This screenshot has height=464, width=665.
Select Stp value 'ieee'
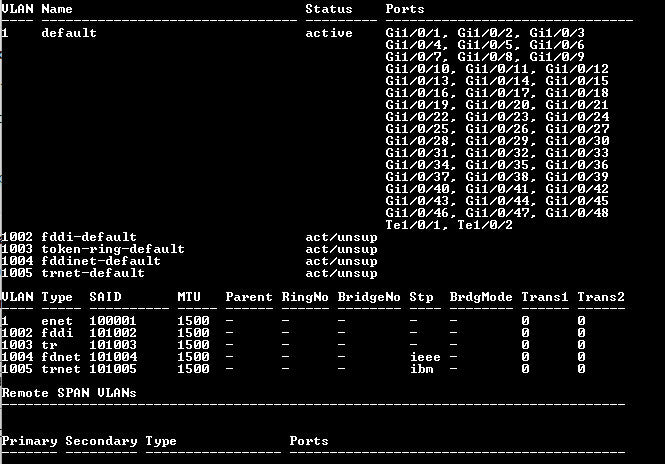tap(425, 357)
